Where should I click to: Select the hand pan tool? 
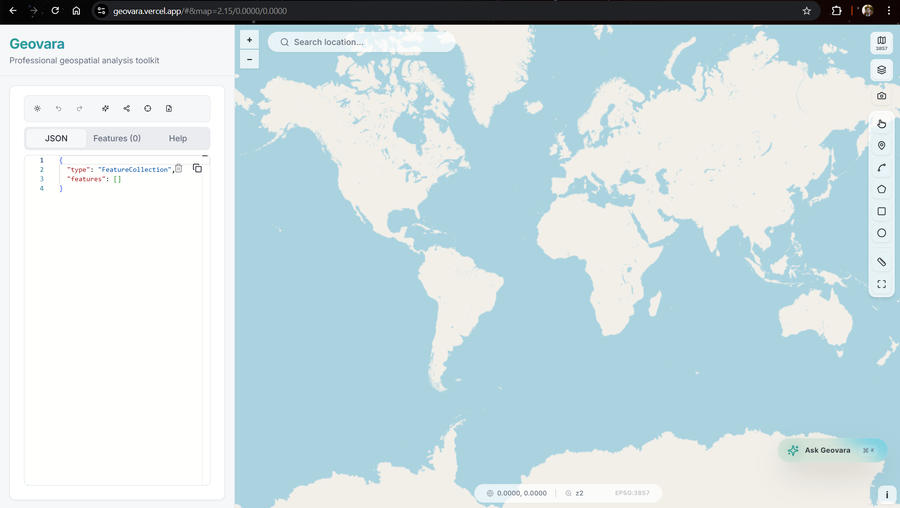[882, 123]
